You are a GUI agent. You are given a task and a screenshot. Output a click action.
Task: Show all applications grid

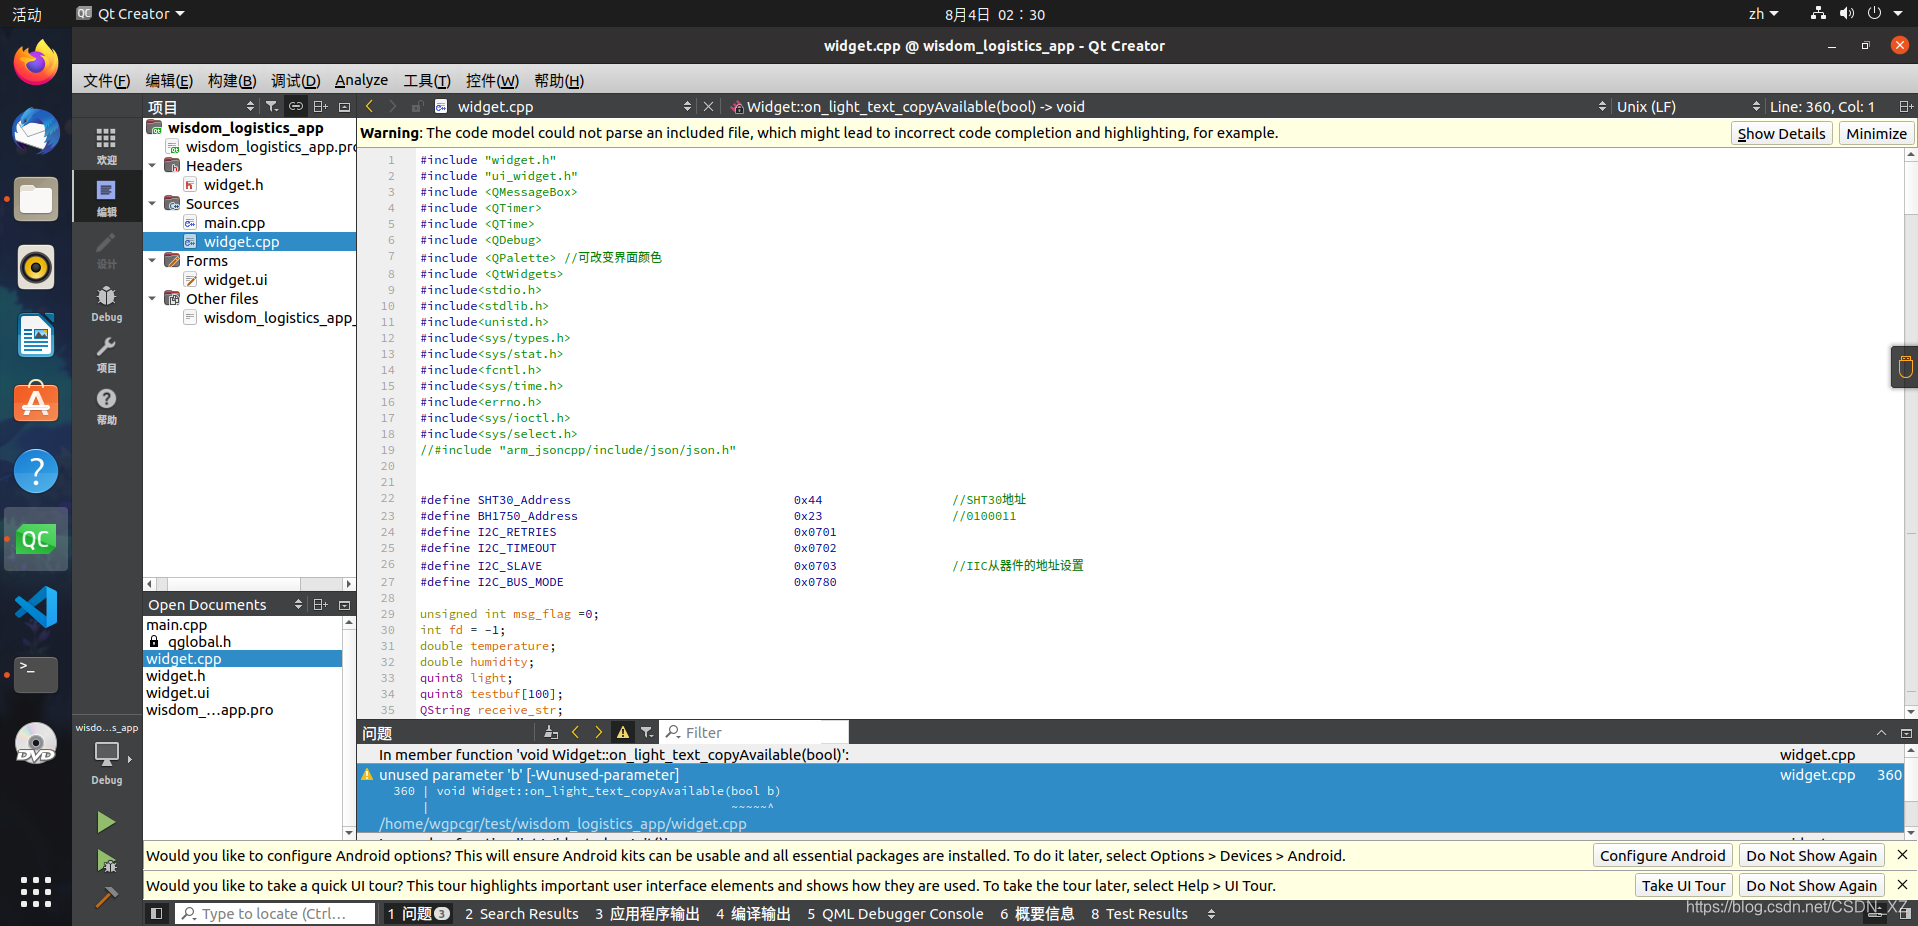36,892
